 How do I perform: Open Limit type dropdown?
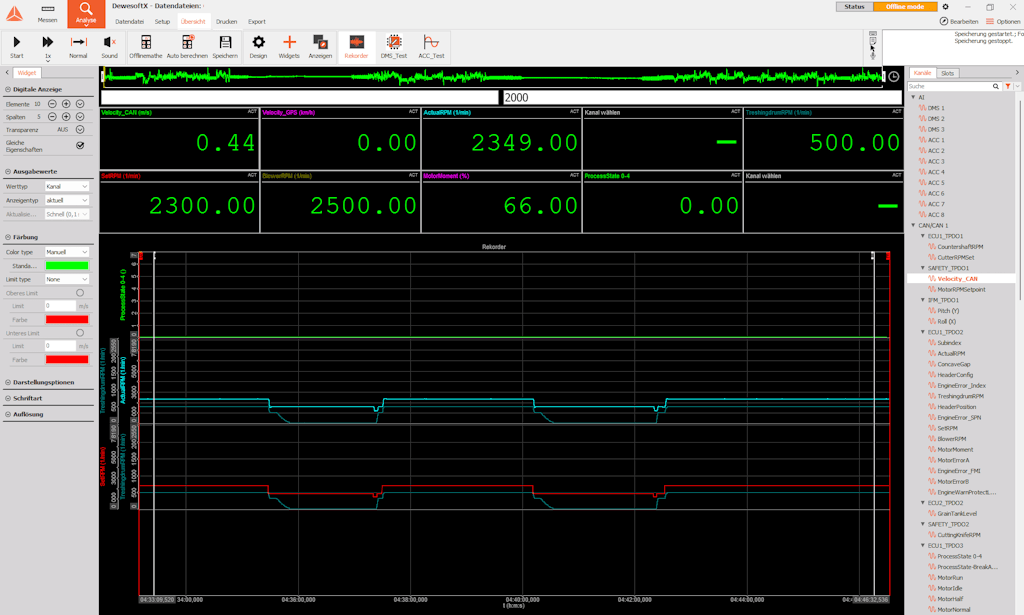[67, 279]
